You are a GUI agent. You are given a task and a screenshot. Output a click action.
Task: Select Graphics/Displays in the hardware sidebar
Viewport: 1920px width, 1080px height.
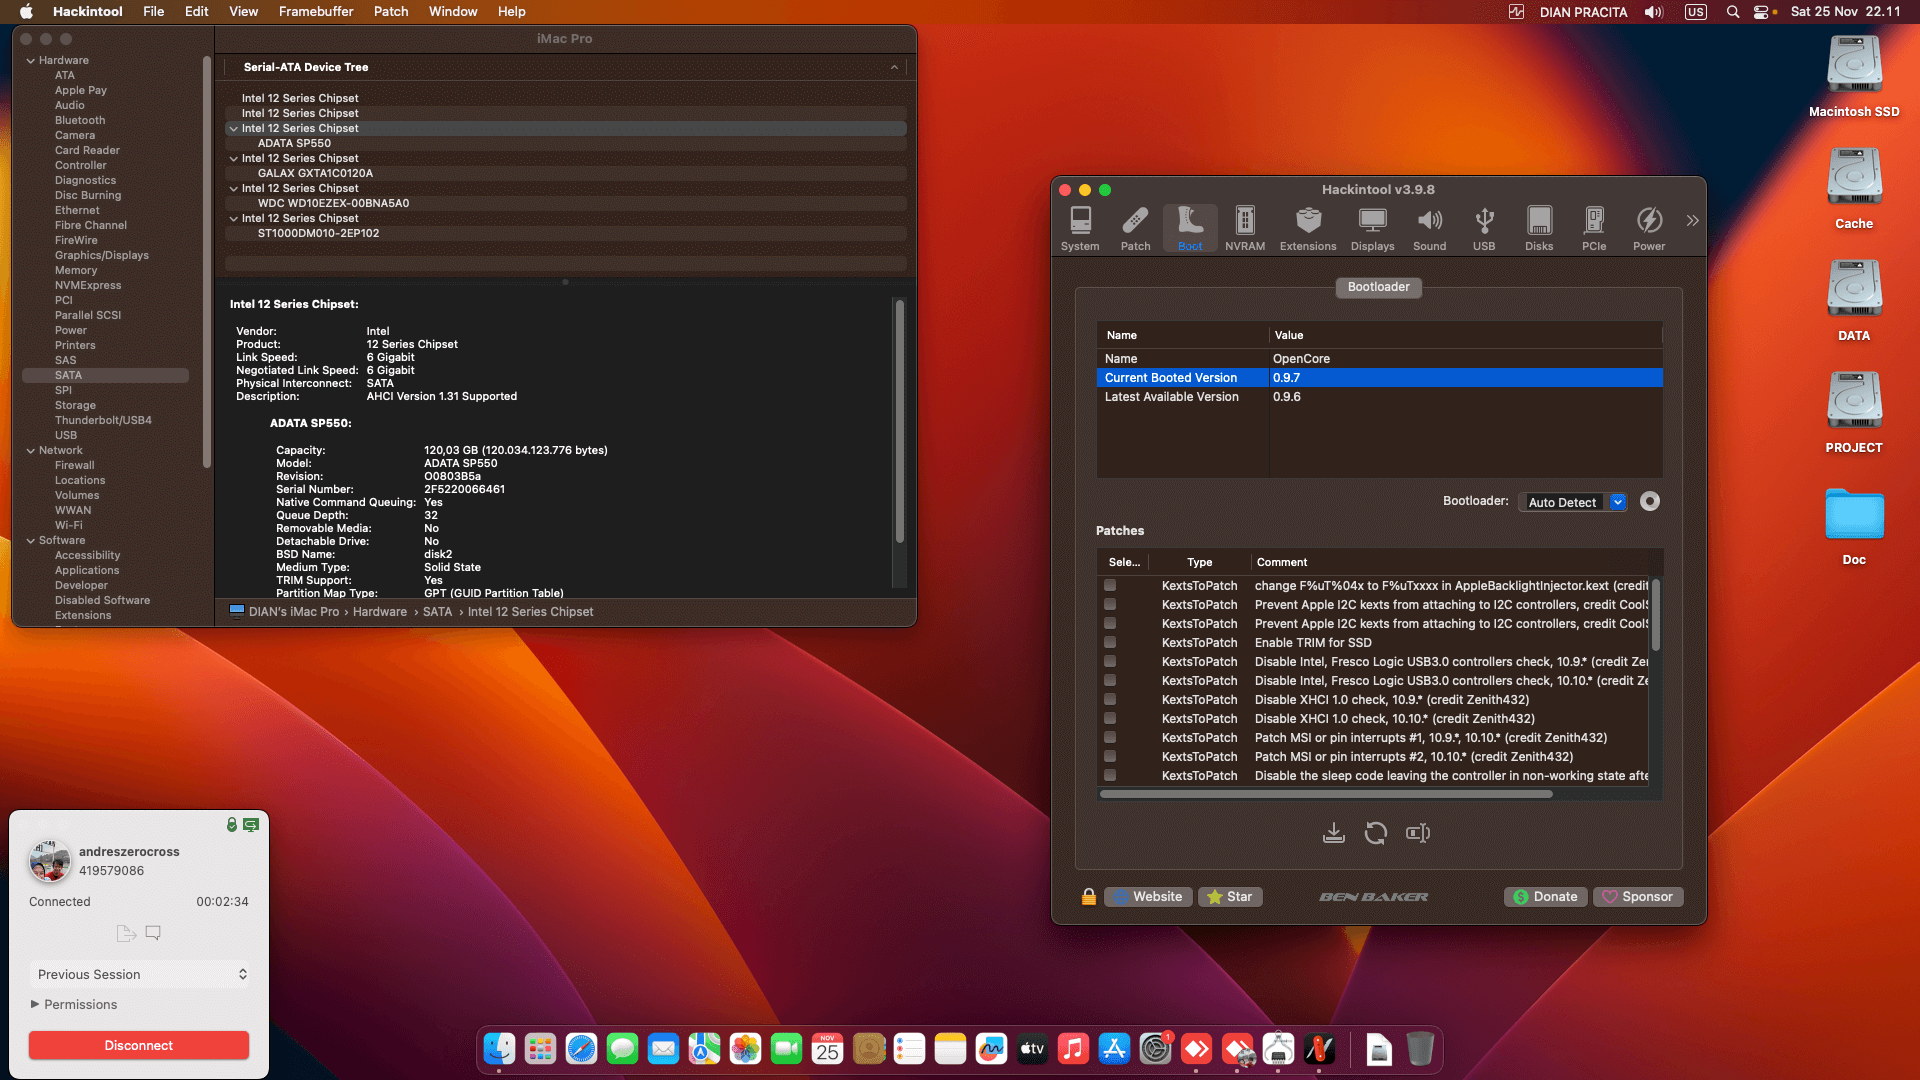tap(102, 255)
